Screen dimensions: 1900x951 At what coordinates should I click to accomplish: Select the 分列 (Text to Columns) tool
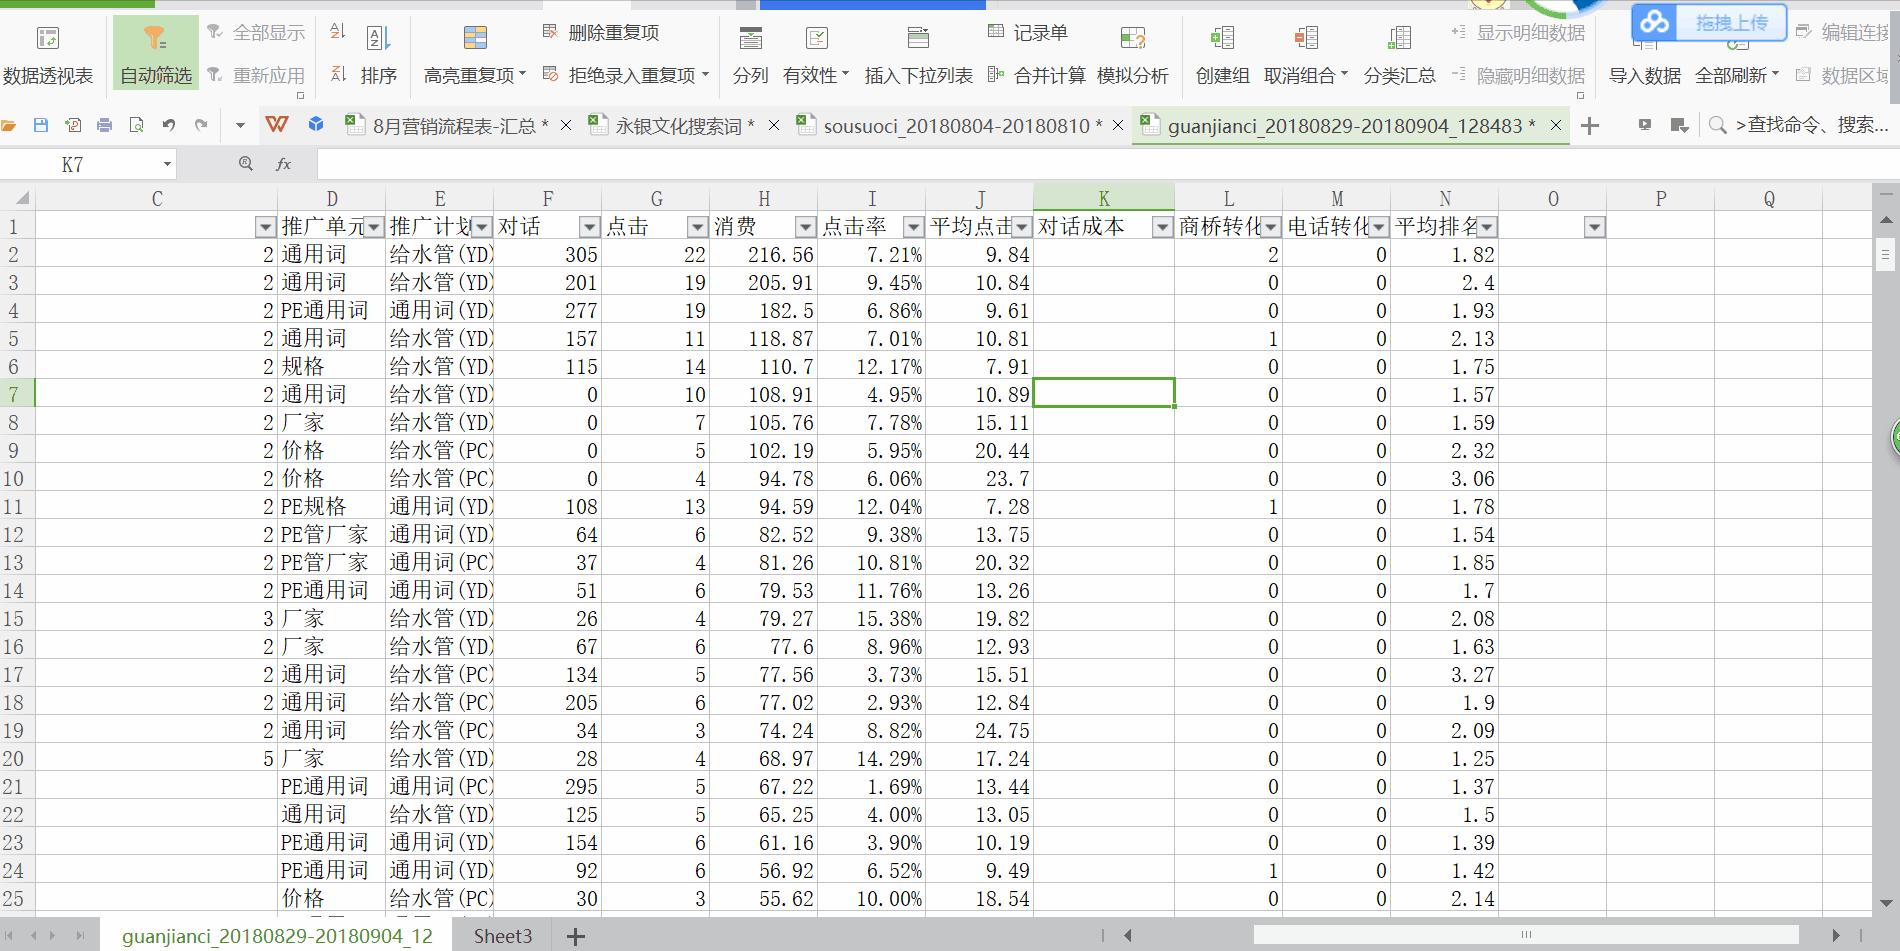[x=750, y=52]
